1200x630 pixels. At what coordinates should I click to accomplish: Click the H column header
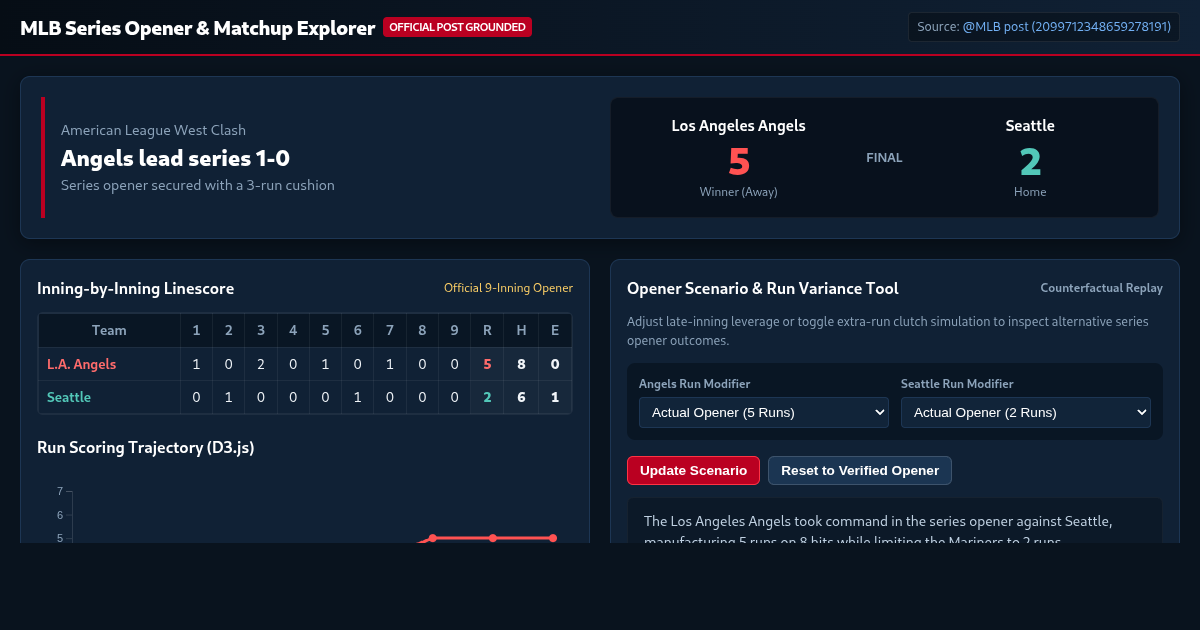tap(521, 330)
